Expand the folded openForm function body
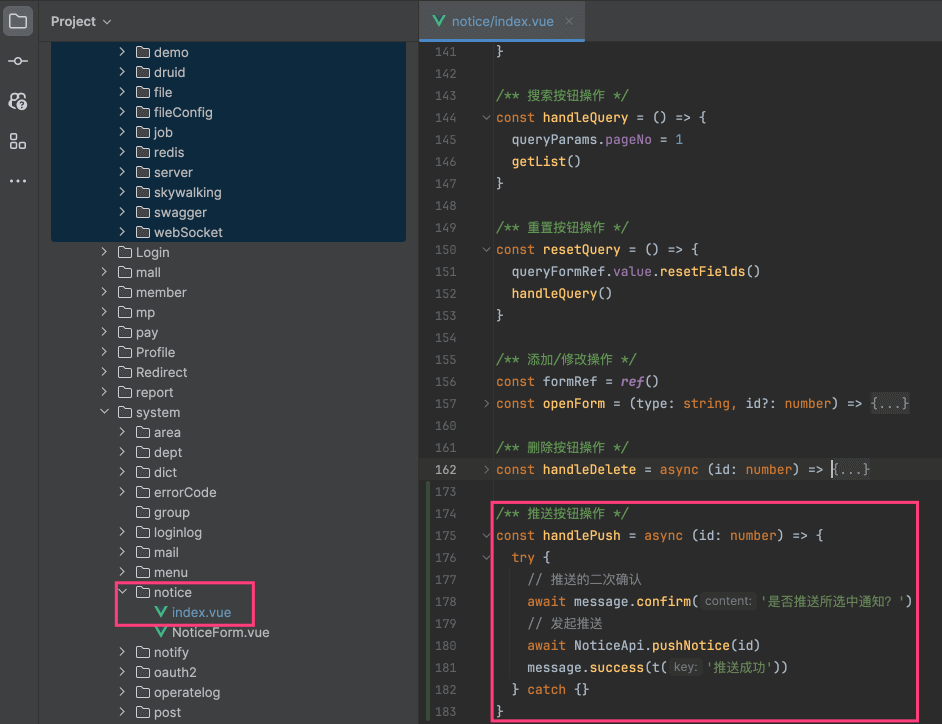Viewport: 942px width, 724px height. point(889,403)
